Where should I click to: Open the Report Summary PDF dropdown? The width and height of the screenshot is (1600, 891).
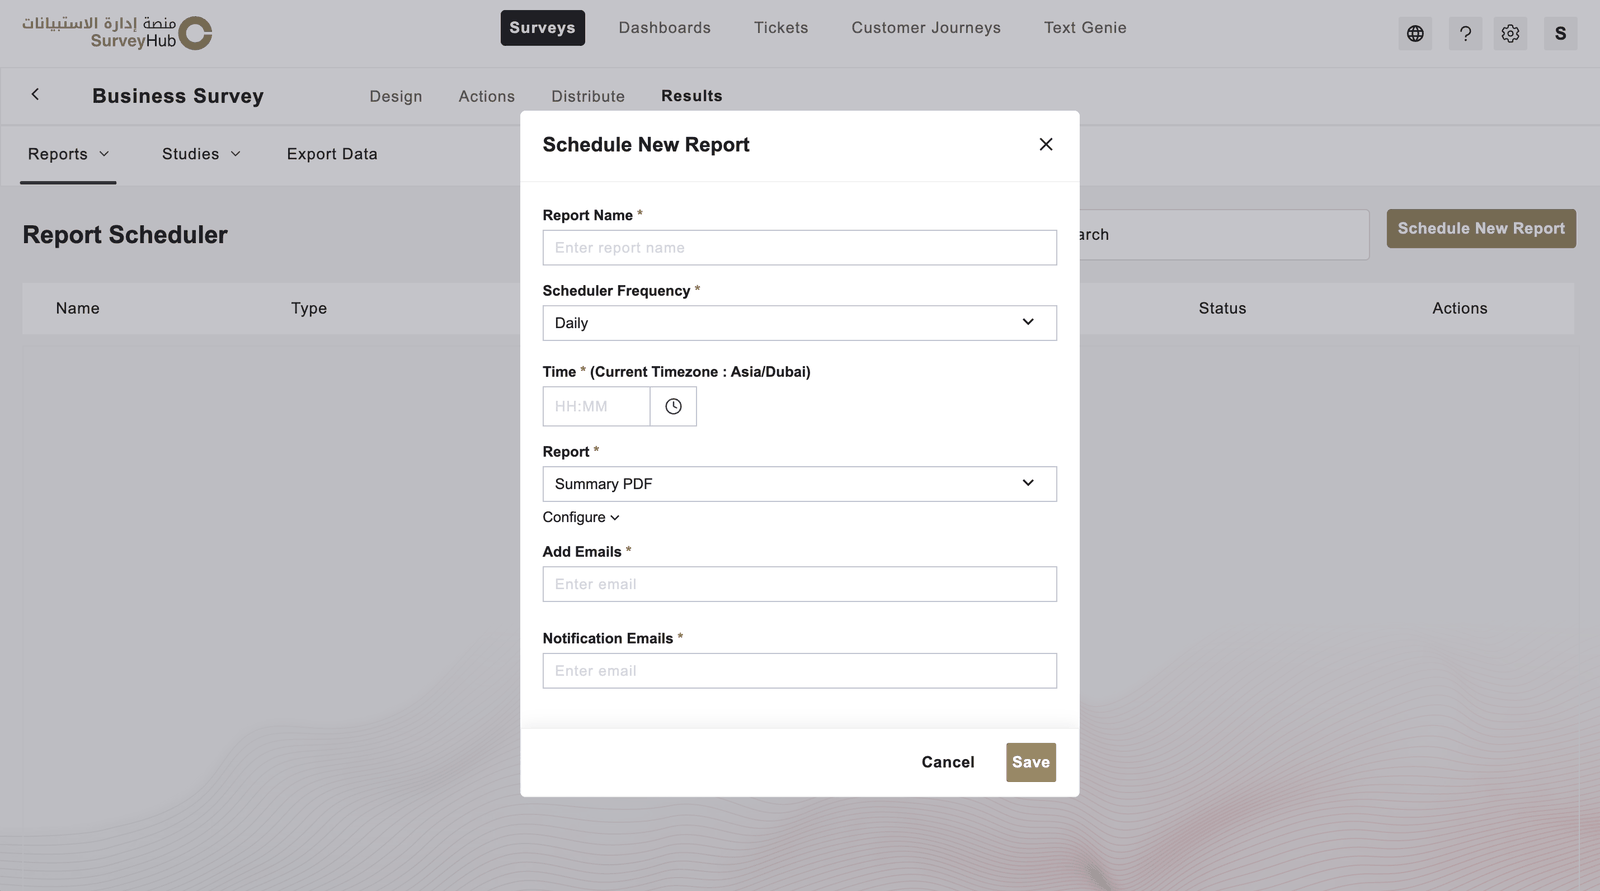(x=799, y=484)
